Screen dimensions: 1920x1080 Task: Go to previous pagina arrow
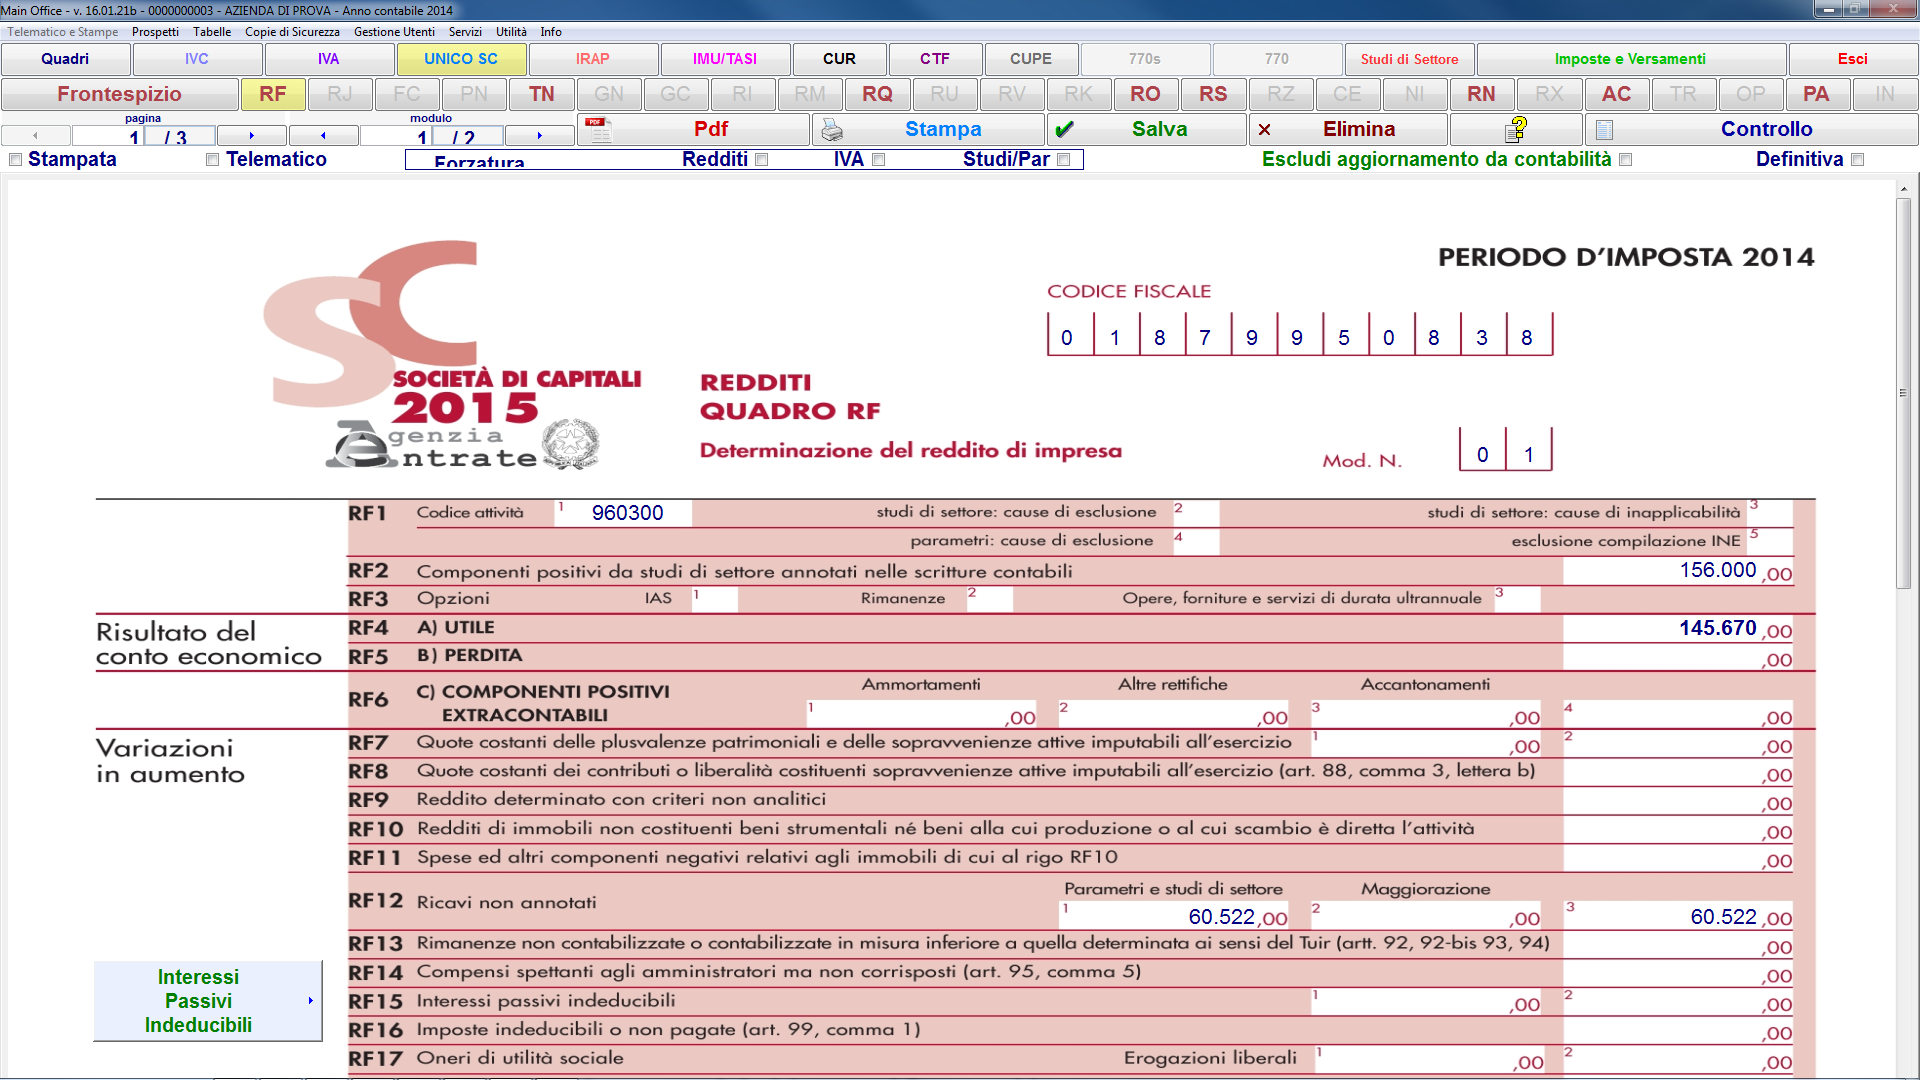click(36, 135)
